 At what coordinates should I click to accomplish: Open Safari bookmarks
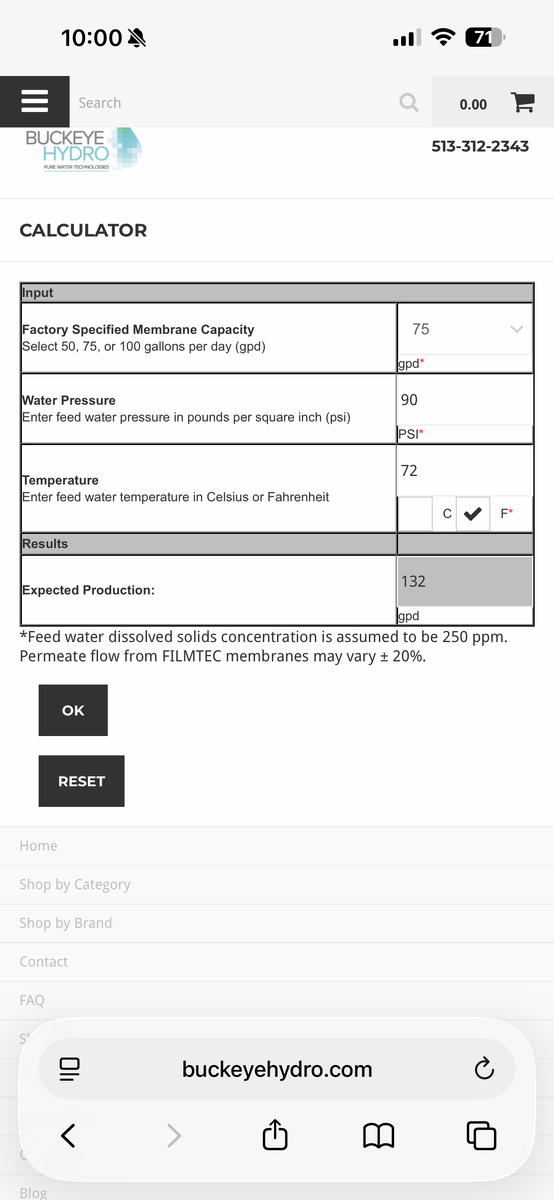click(378, 1135)
